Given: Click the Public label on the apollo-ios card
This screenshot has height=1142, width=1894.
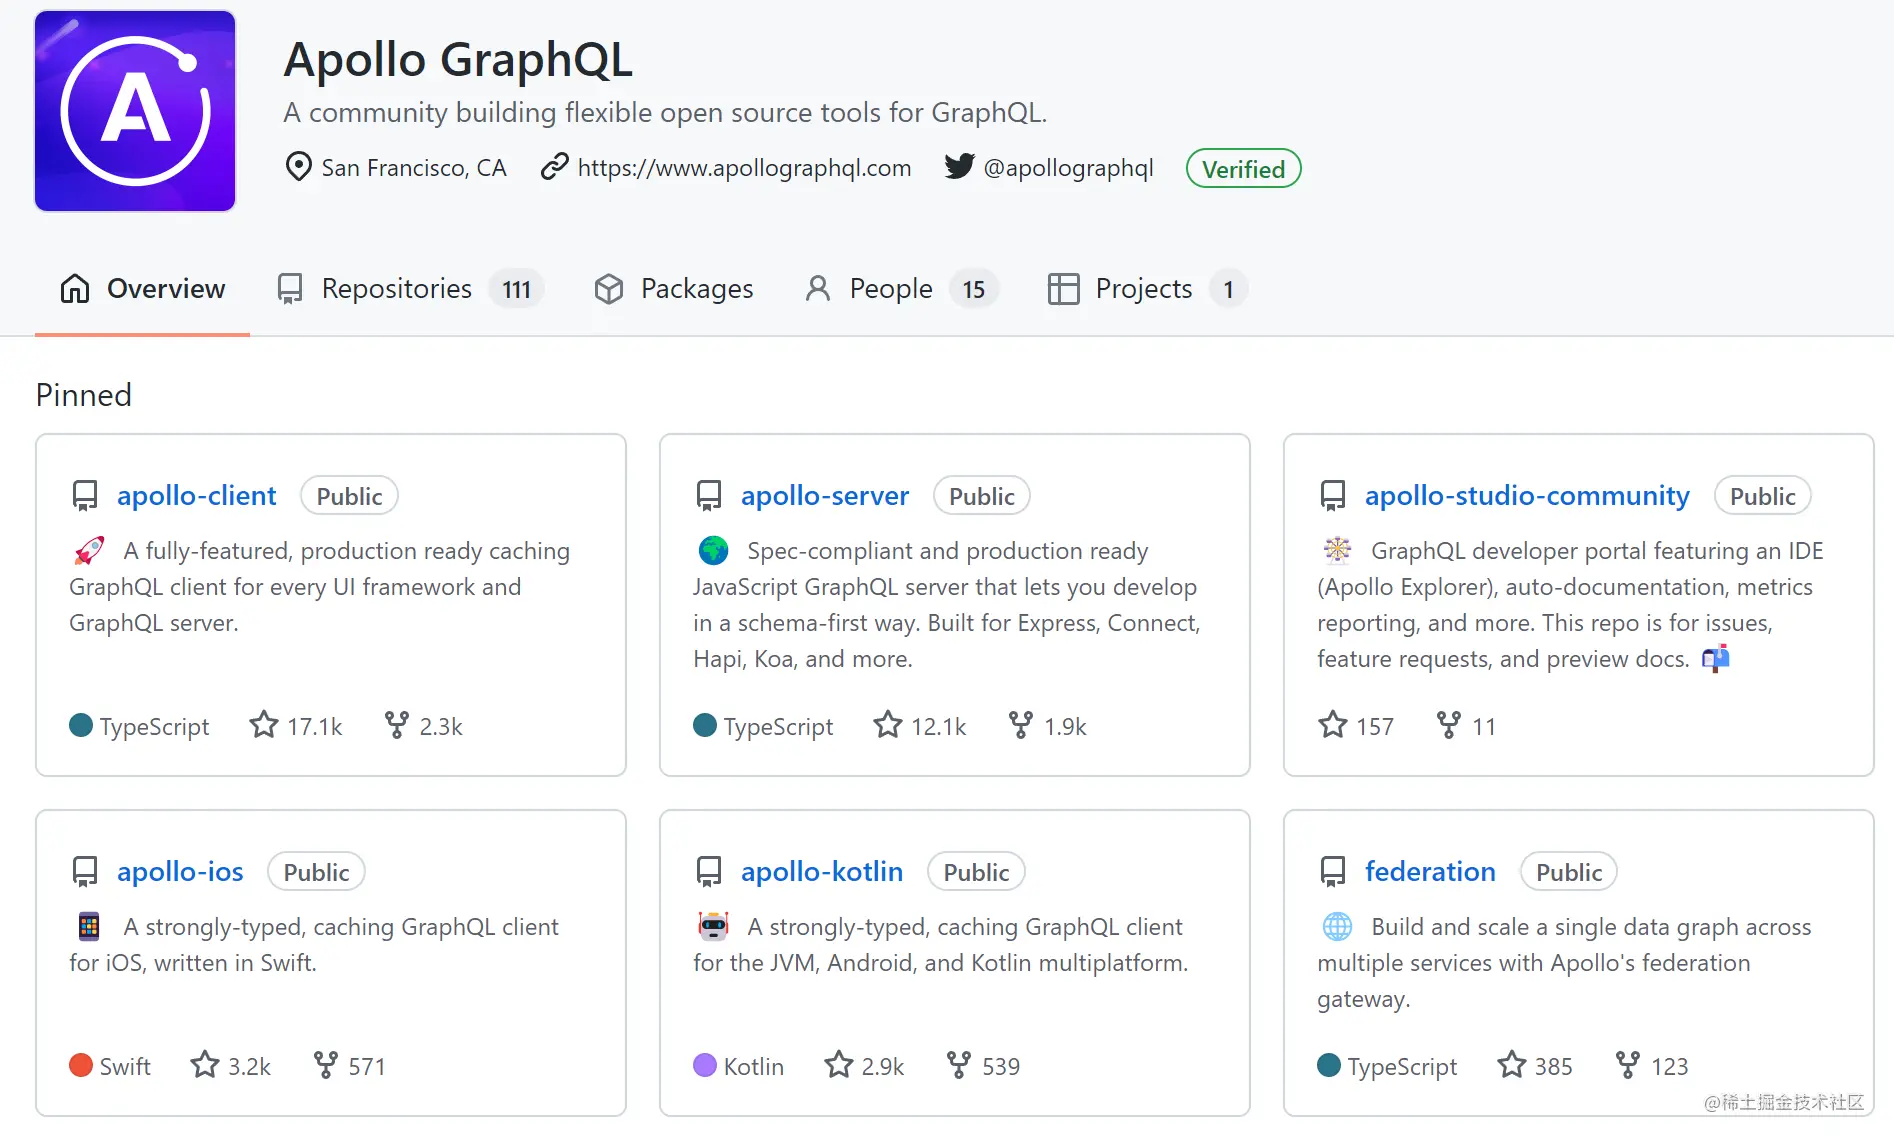Looking at the screenshot, I should 316,872.
